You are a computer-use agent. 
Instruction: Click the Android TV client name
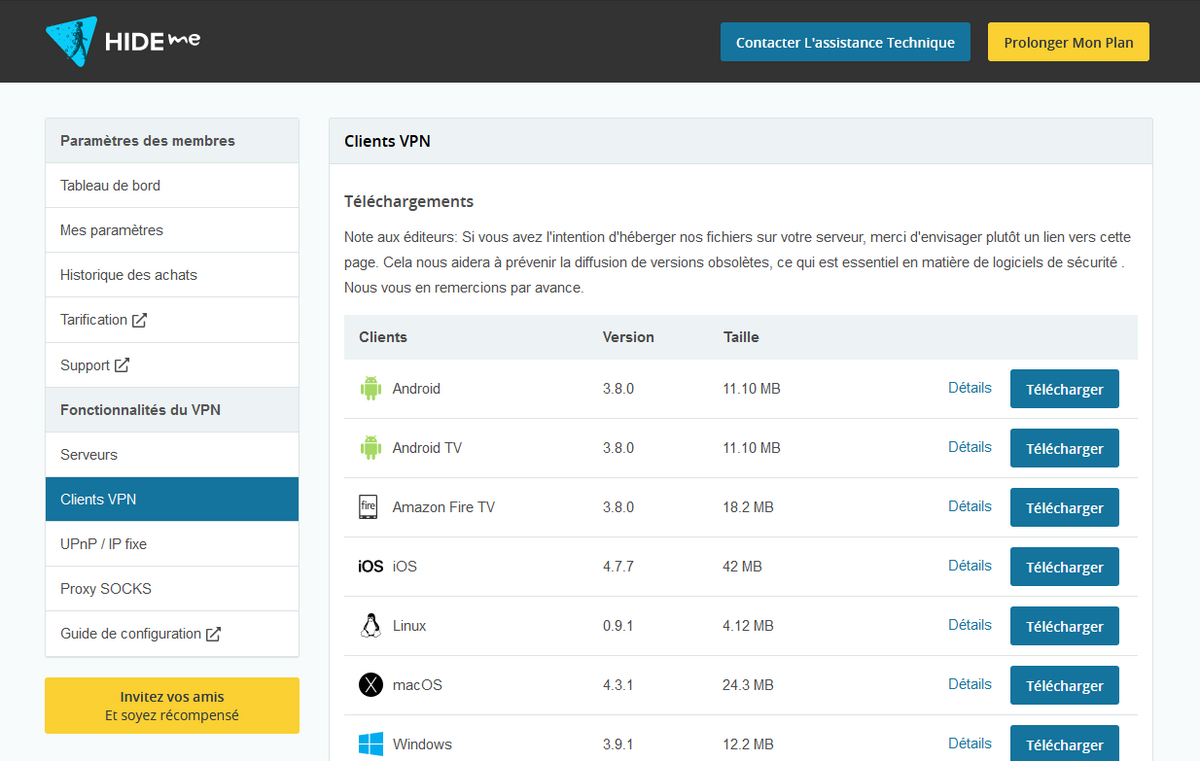pyautogui.click(x=427, y=448)
